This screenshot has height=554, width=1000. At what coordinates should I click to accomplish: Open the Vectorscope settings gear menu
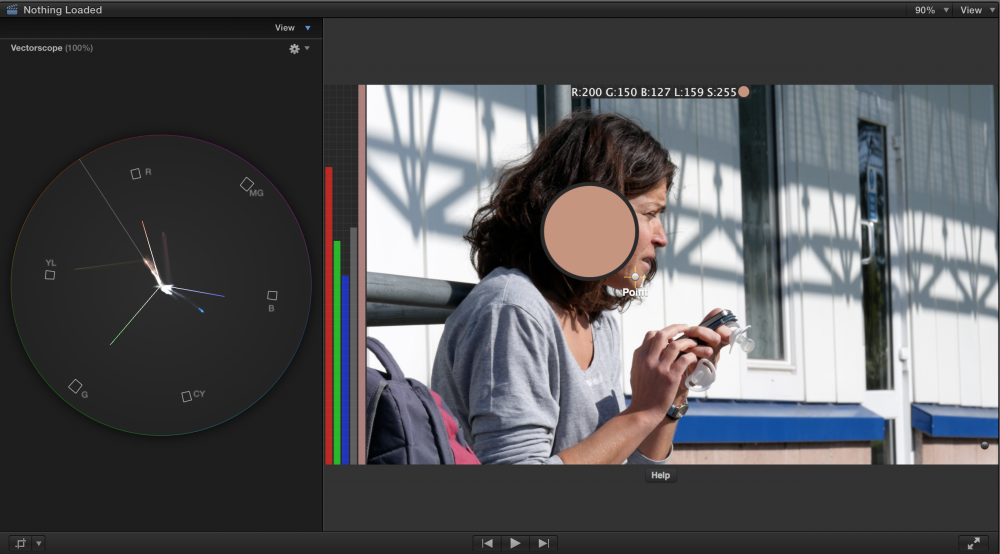(294, 48)
